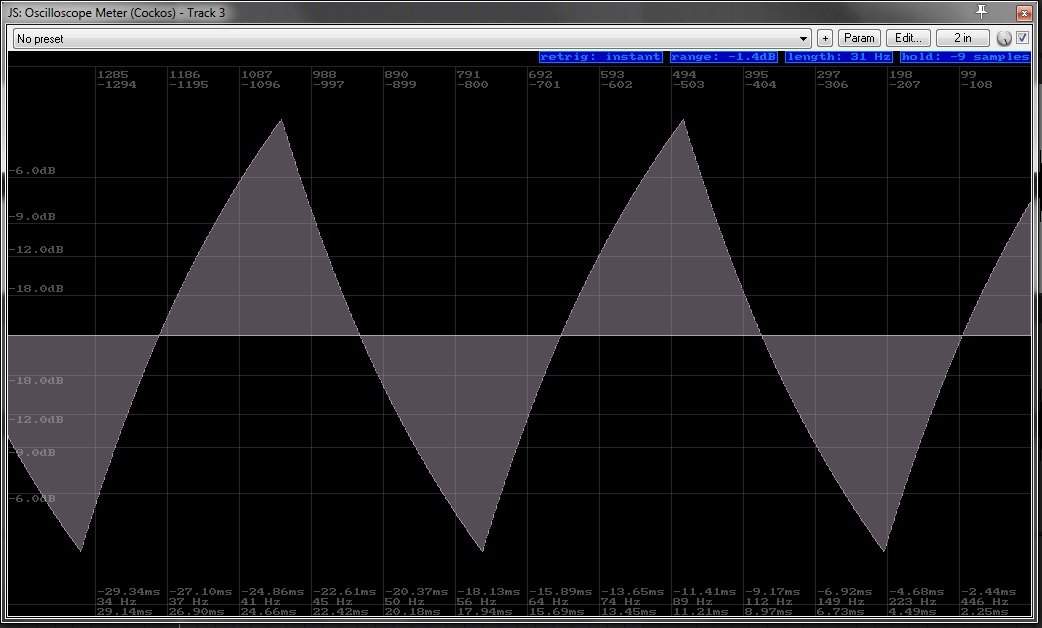Click the '-2.44ms' time label
This screenshot has width=1042, height=628.
989,591
